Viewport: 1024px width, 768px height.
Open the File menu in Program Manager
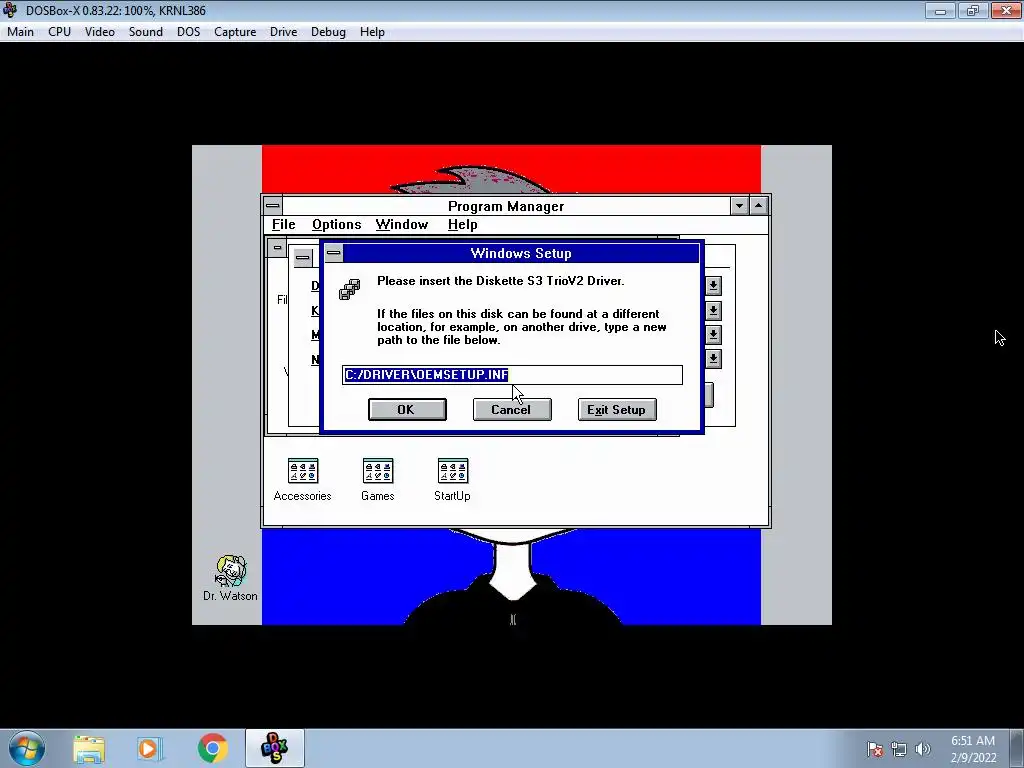(283, 225)
